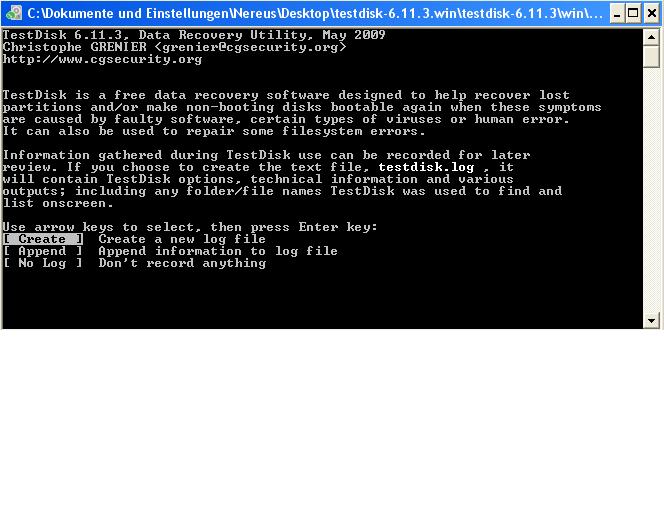Pick the No Log option
The height and width of the screenshot is (512, 664).
coord(43,263)
